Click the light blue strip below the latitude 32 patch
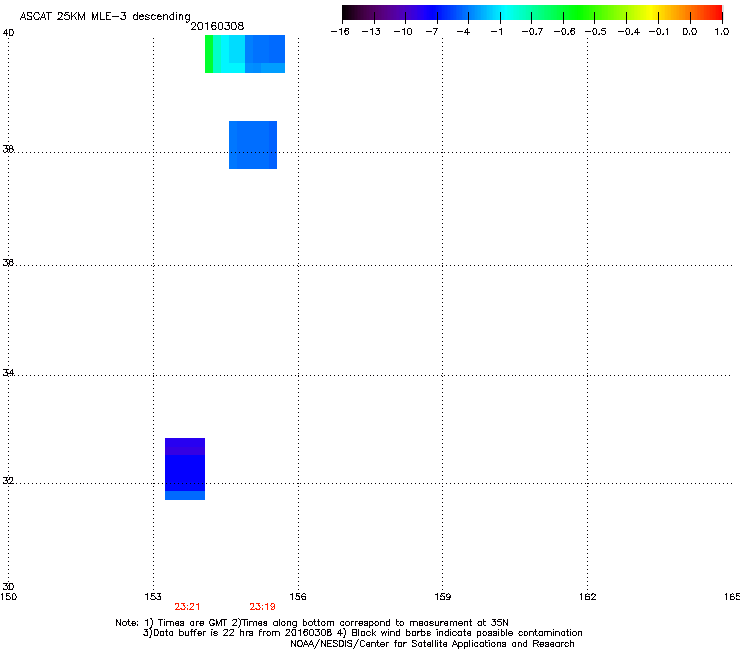Image resolution: width=740 pixels, height=650 pixels. click(185, 495)
